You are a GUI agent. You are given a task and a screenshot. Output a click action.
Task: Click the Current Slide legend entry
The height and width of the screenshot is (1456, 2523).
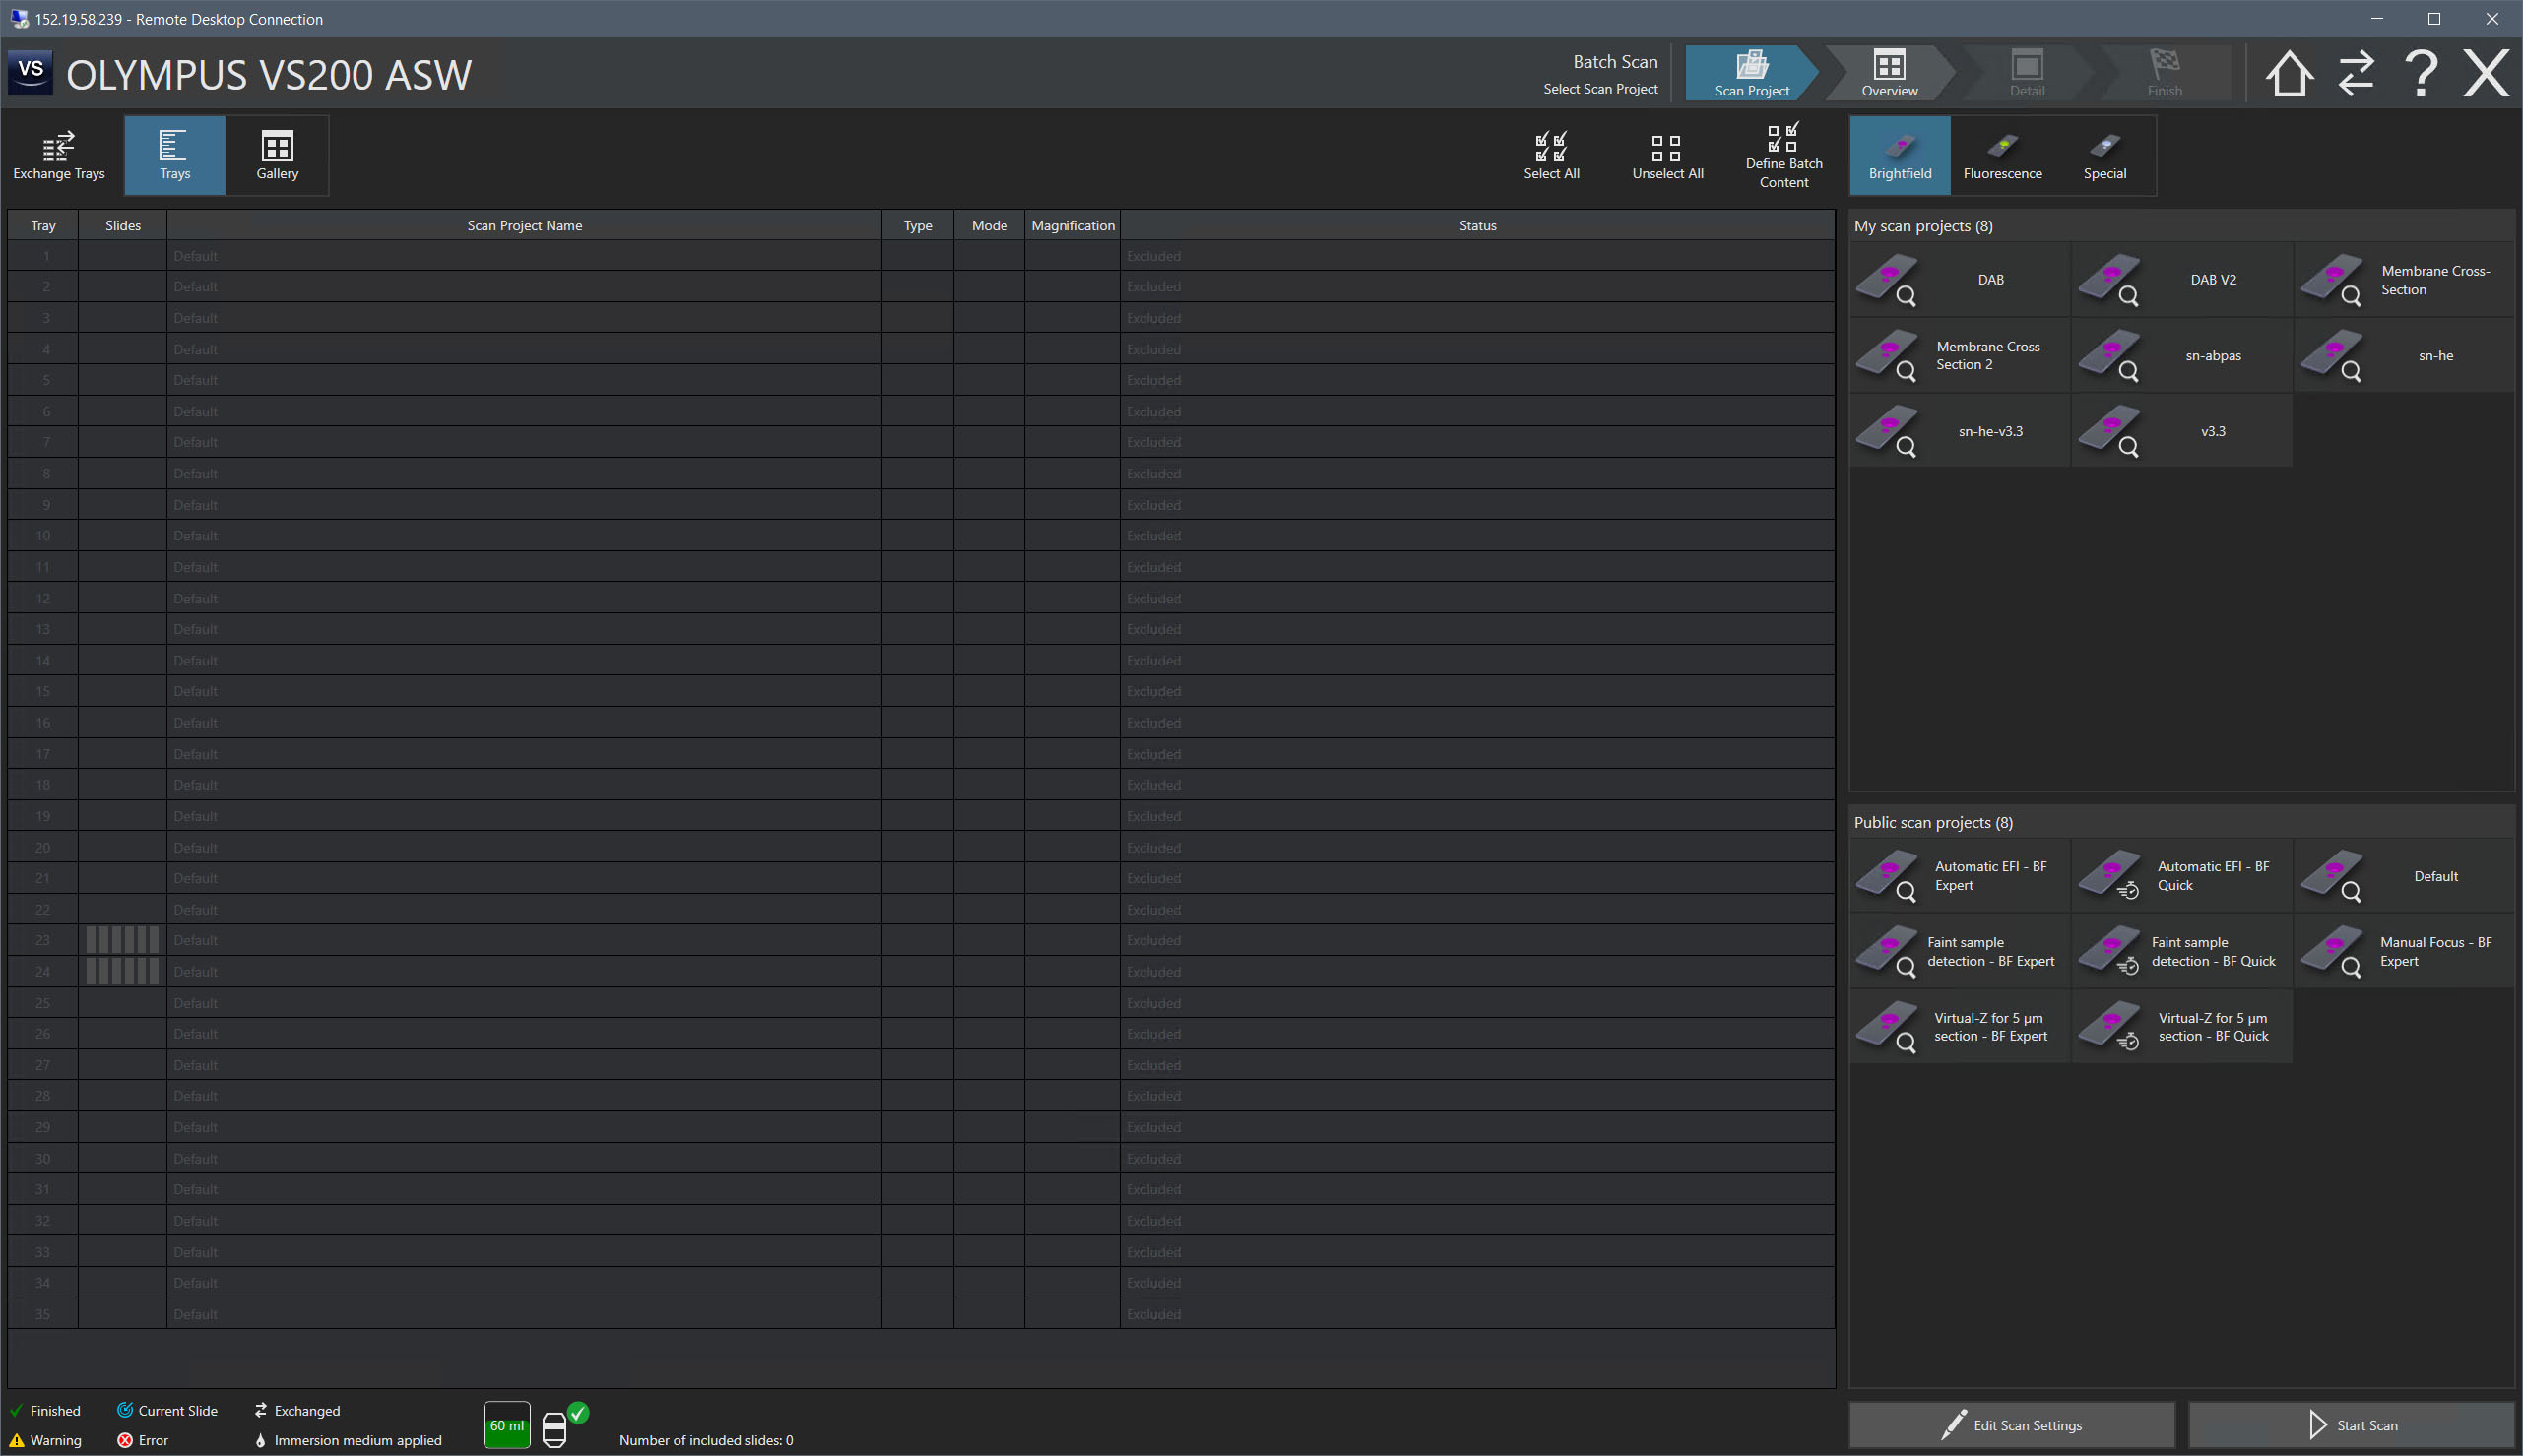(x=167, y=1410)
